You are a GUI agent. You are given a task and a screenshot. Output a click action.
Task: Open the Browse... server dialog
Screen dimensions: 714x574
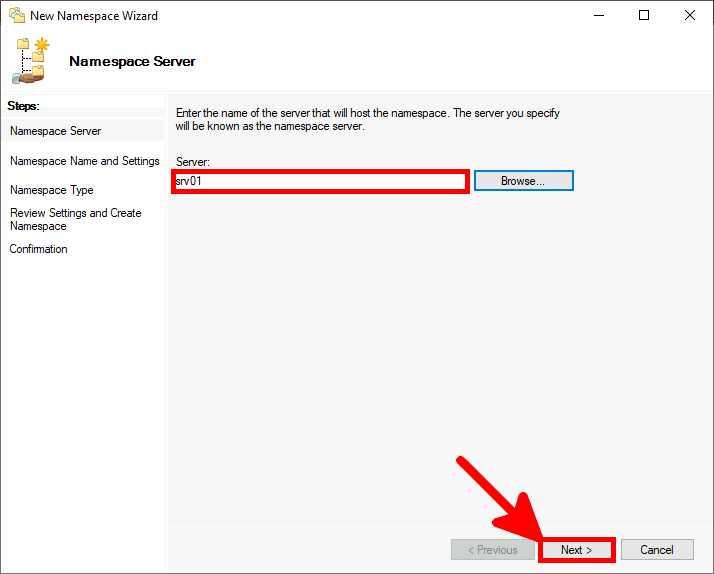tap(524, 181)
